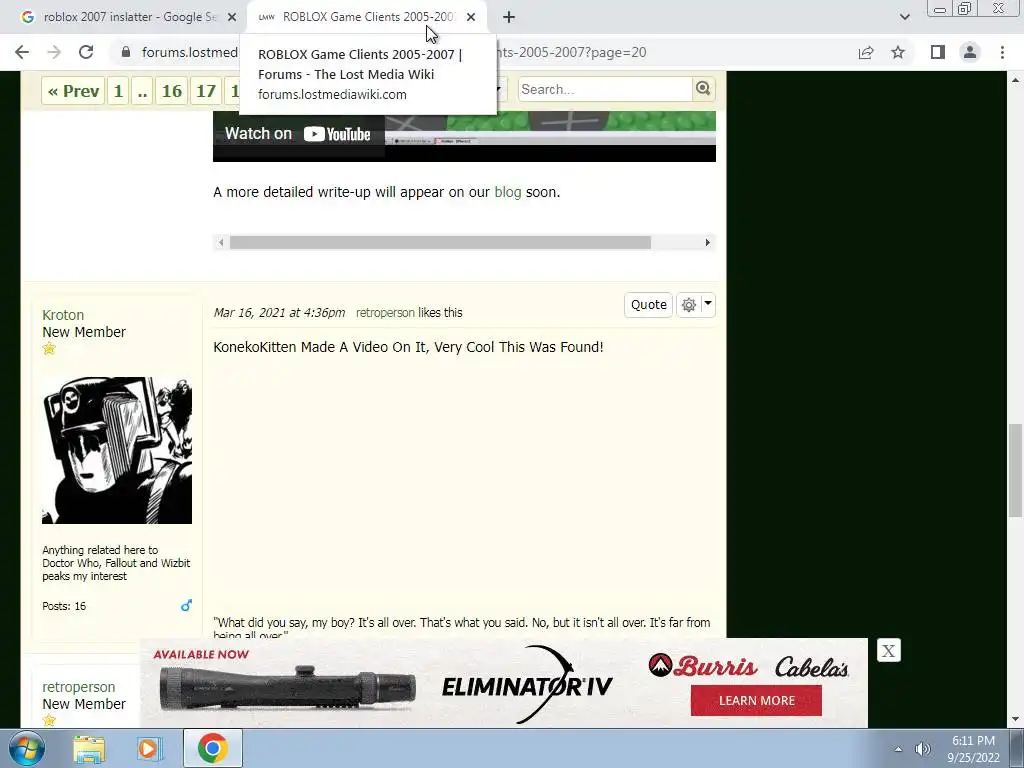Click the forum search magnifier icon
The width and height of the screenshot is (1024, 768).
(703, 89)
